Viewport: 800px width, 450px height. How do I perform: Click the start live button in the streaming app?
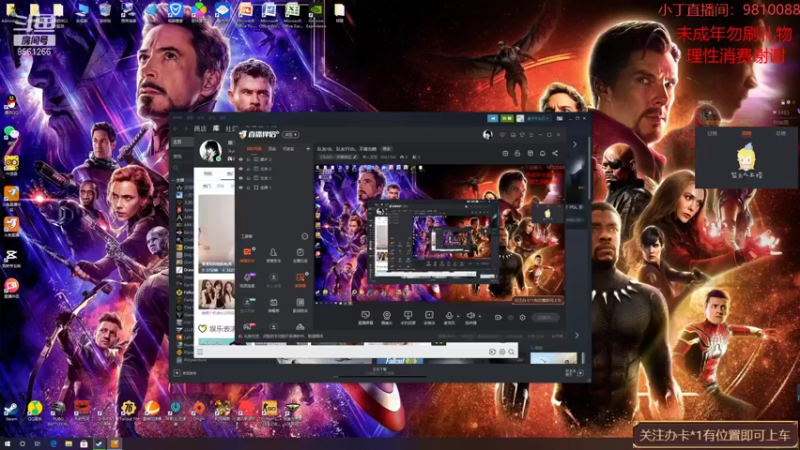(x=545, y=317)
